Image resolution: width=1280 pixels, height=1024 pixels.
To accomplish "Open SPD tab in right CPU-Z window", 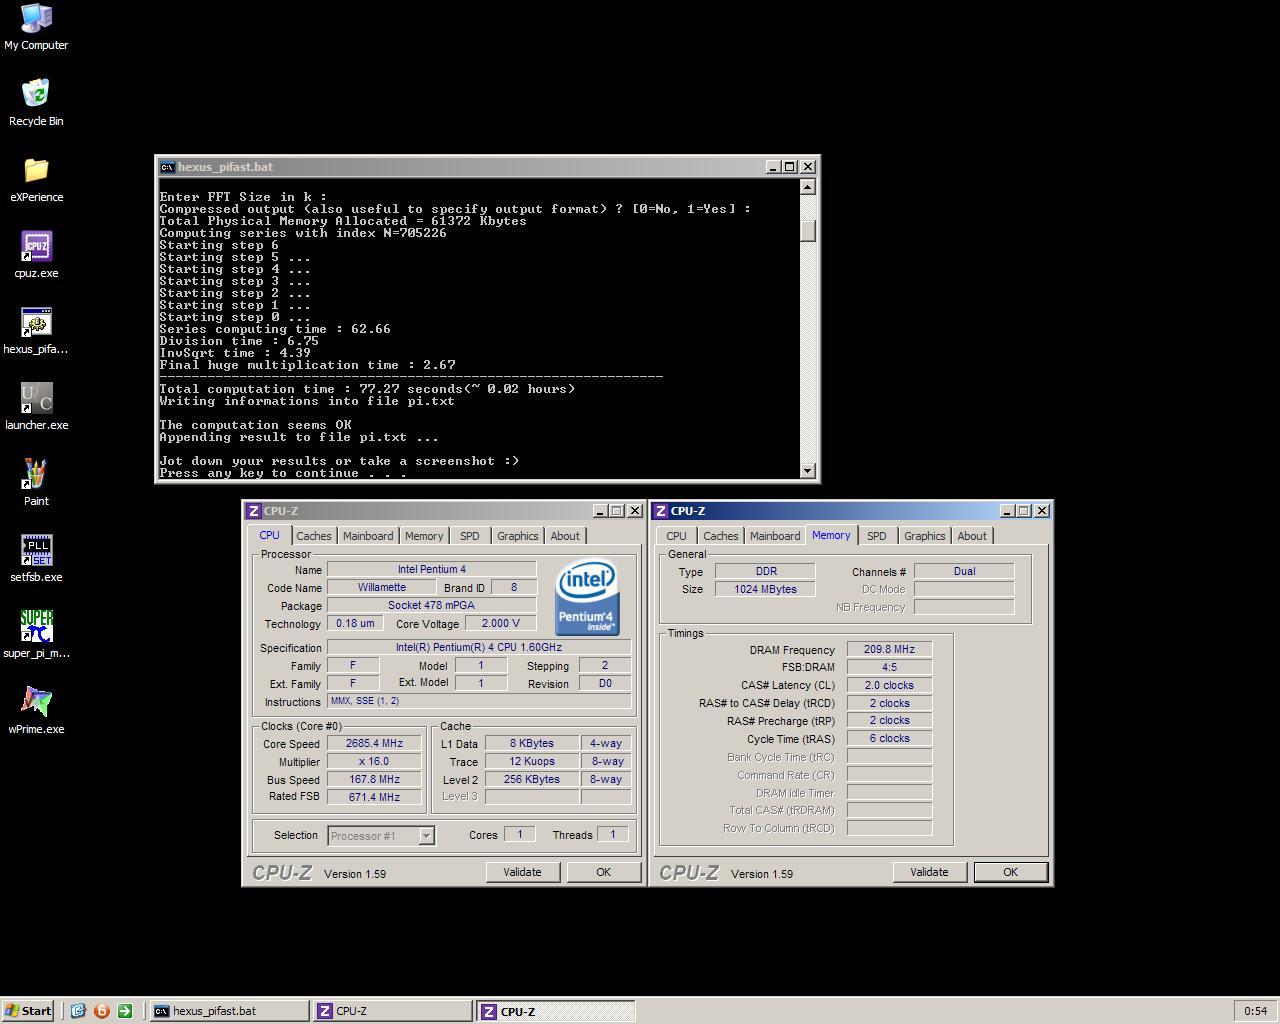I will [x=877, y=536].
